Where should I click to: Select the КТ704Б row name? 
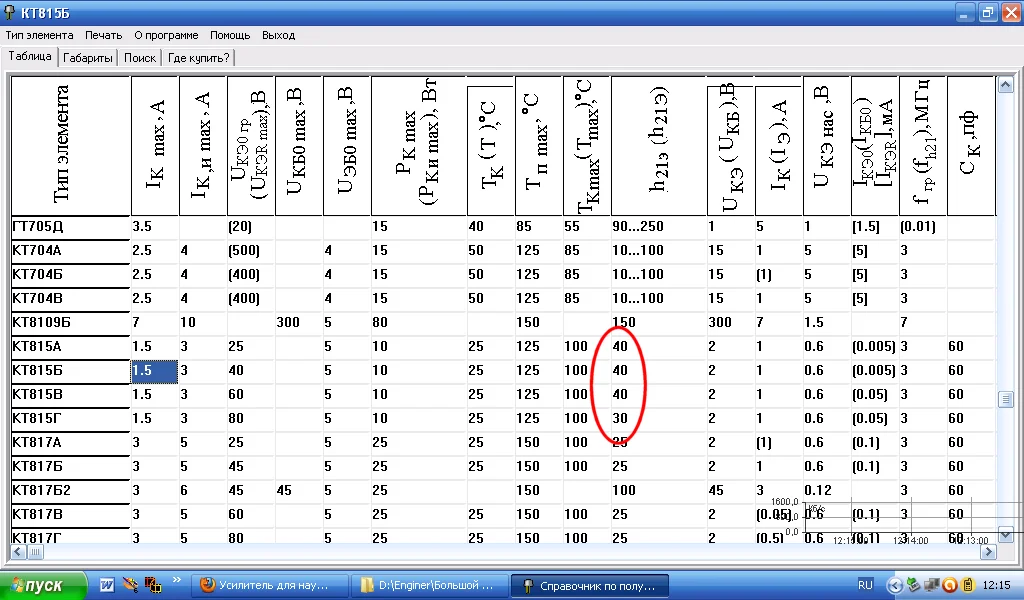tap(71, 275)
